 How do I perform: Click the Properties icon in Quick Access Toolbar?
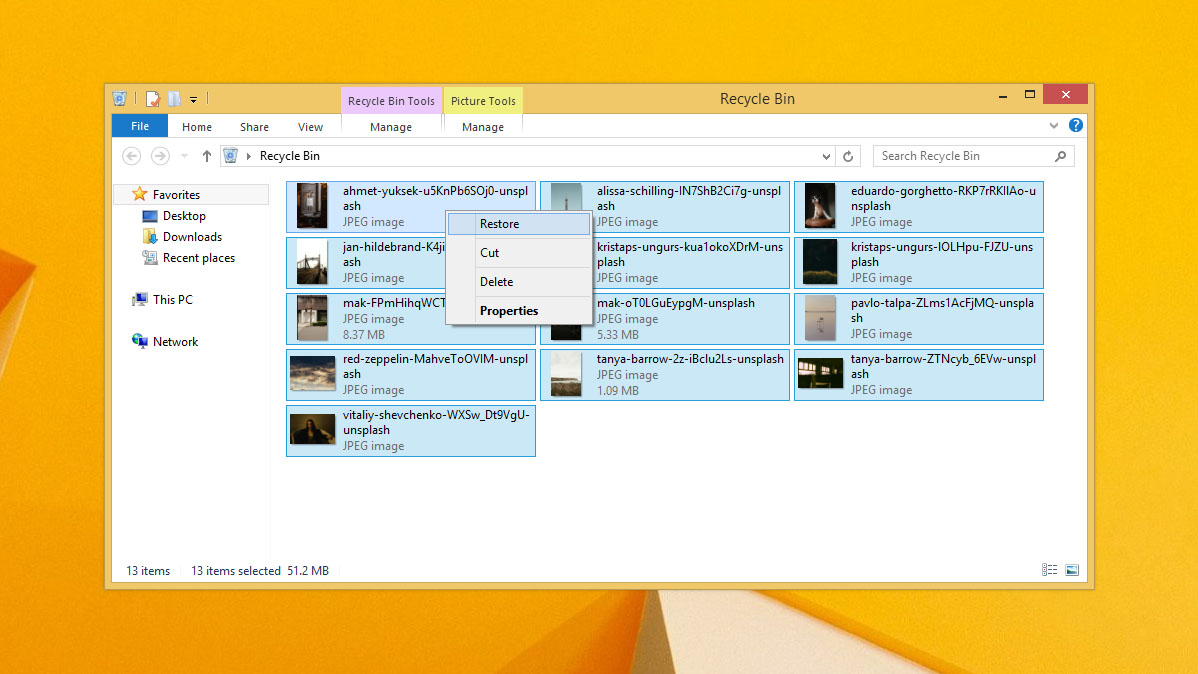pyautogui.click(x=152, y=98)
